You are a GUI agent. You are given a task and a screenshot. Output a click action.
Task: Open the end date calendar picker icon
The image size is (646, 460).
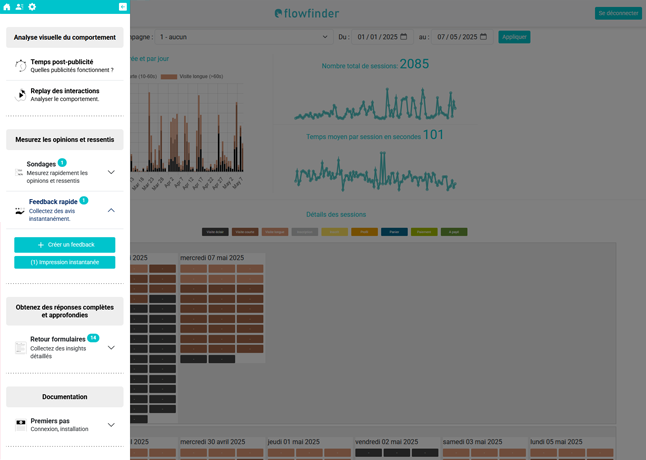coord(484,37)
